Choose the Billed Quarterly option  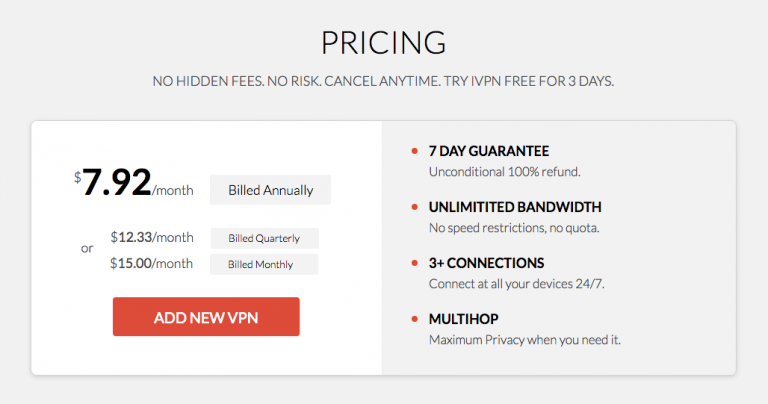coord(264,238)
